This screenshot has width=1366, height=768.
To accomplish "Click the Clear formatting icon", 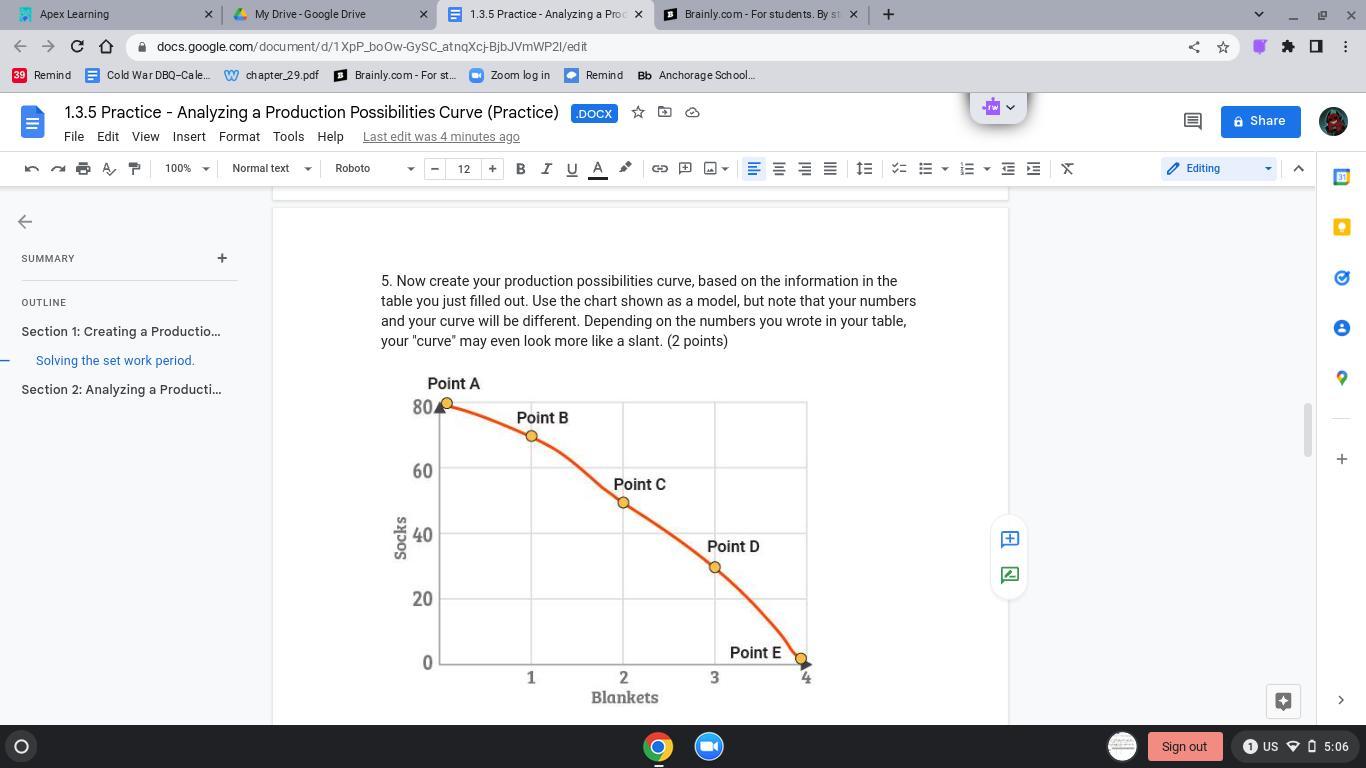I will (1067, 169).
